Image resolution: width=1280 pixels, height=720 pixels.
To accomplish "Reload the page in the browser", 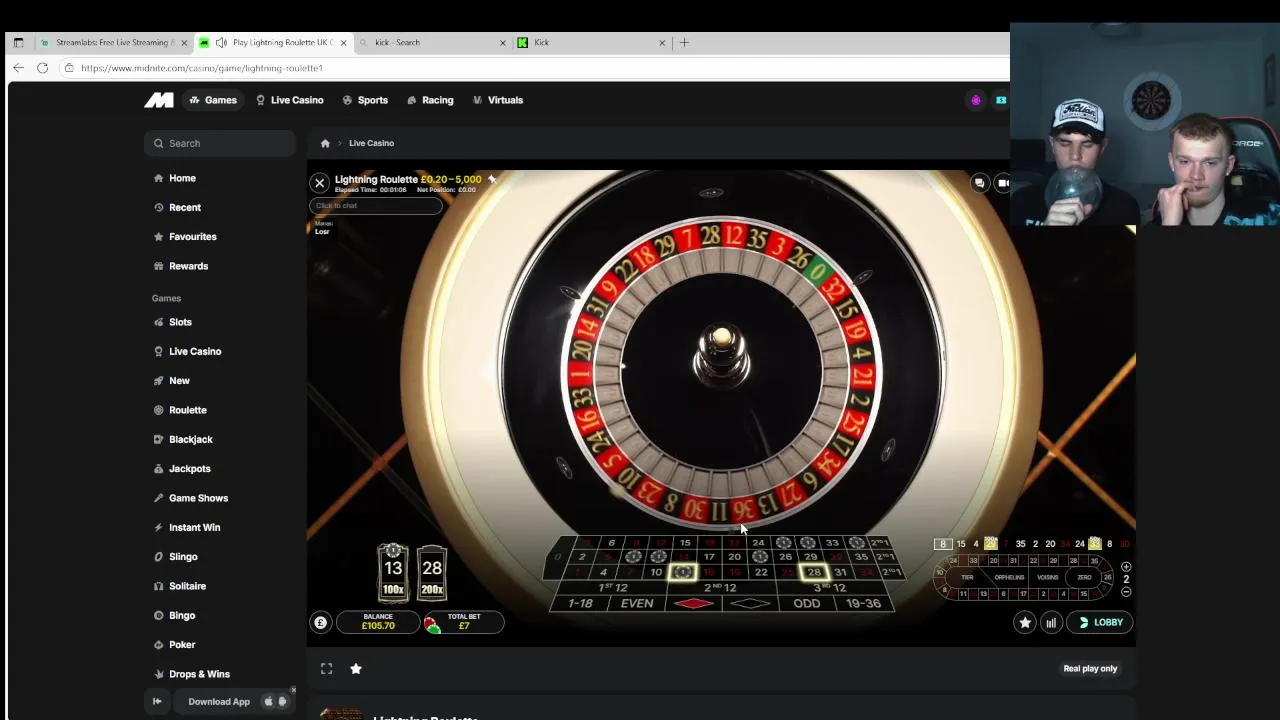I will (42, 68).
